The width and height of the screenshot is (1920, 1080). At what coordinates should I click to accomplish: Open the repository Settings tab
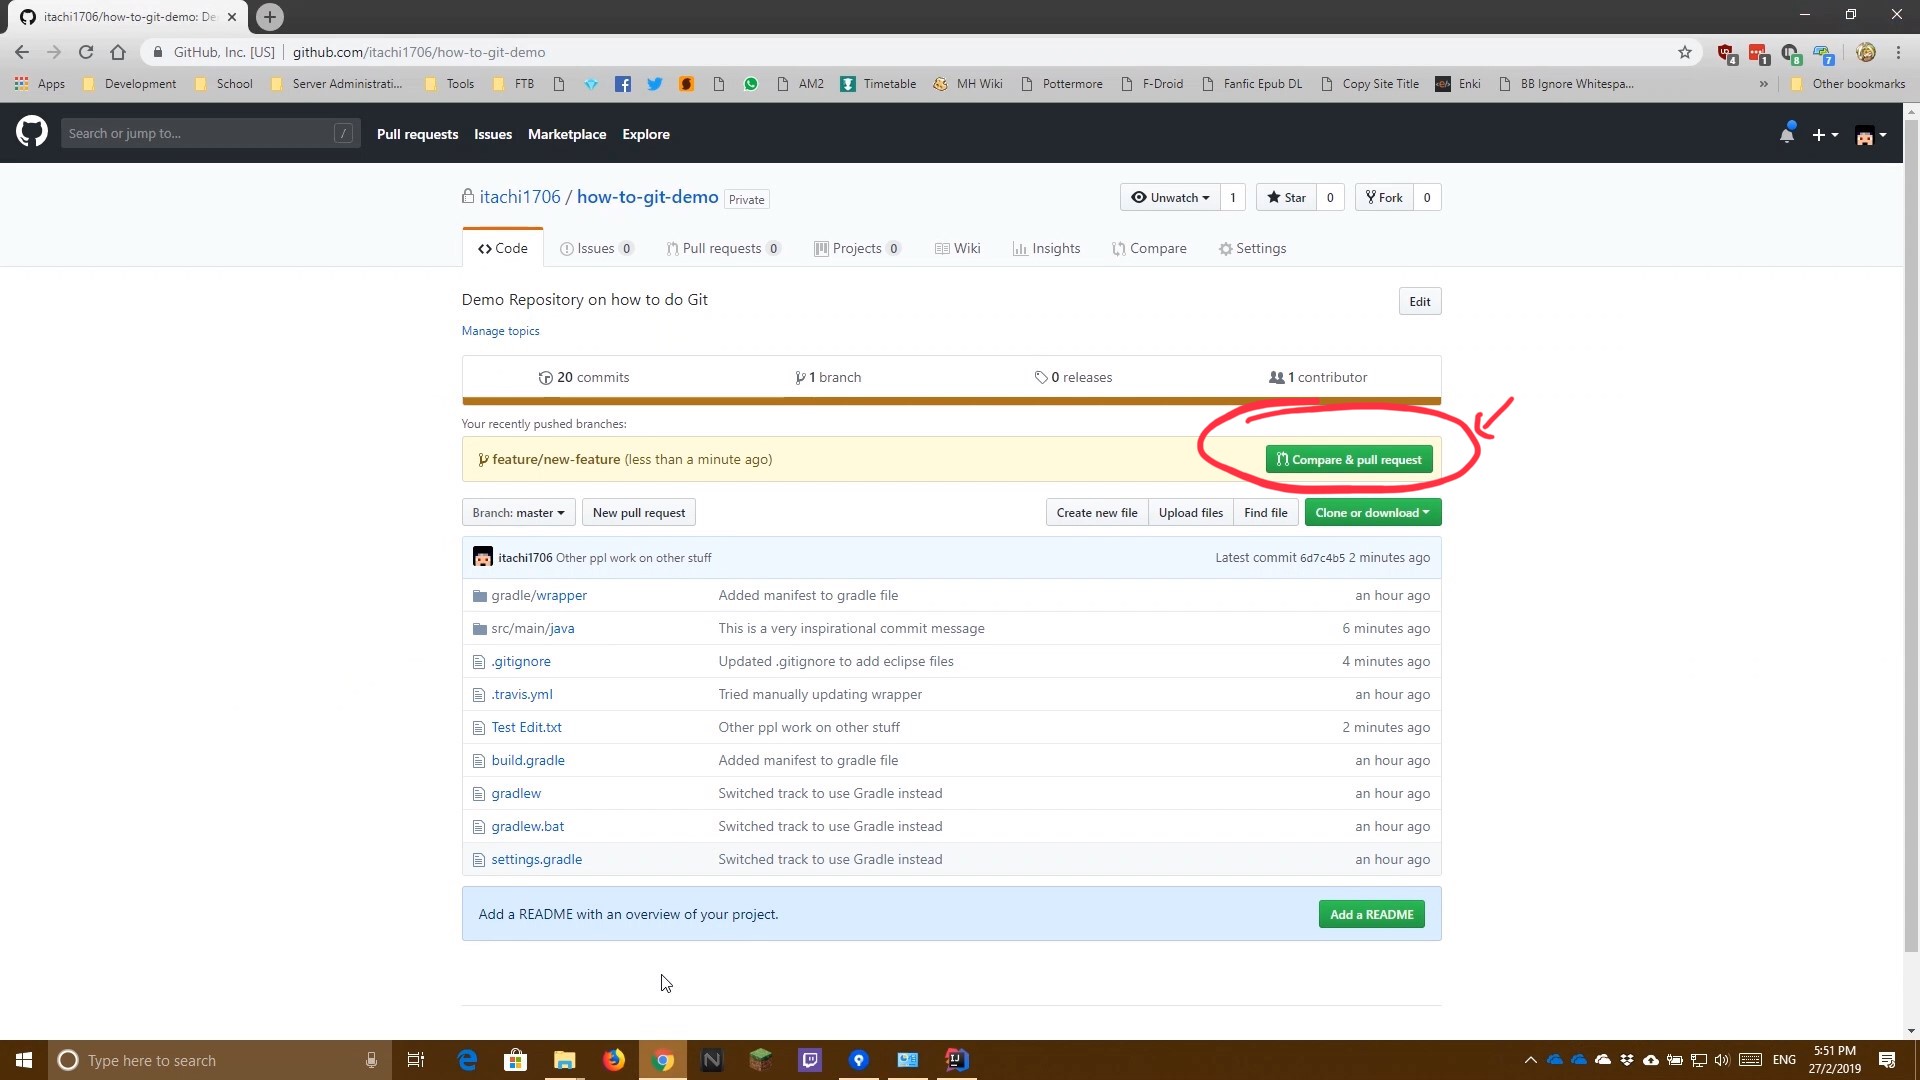click(1252, 248)
